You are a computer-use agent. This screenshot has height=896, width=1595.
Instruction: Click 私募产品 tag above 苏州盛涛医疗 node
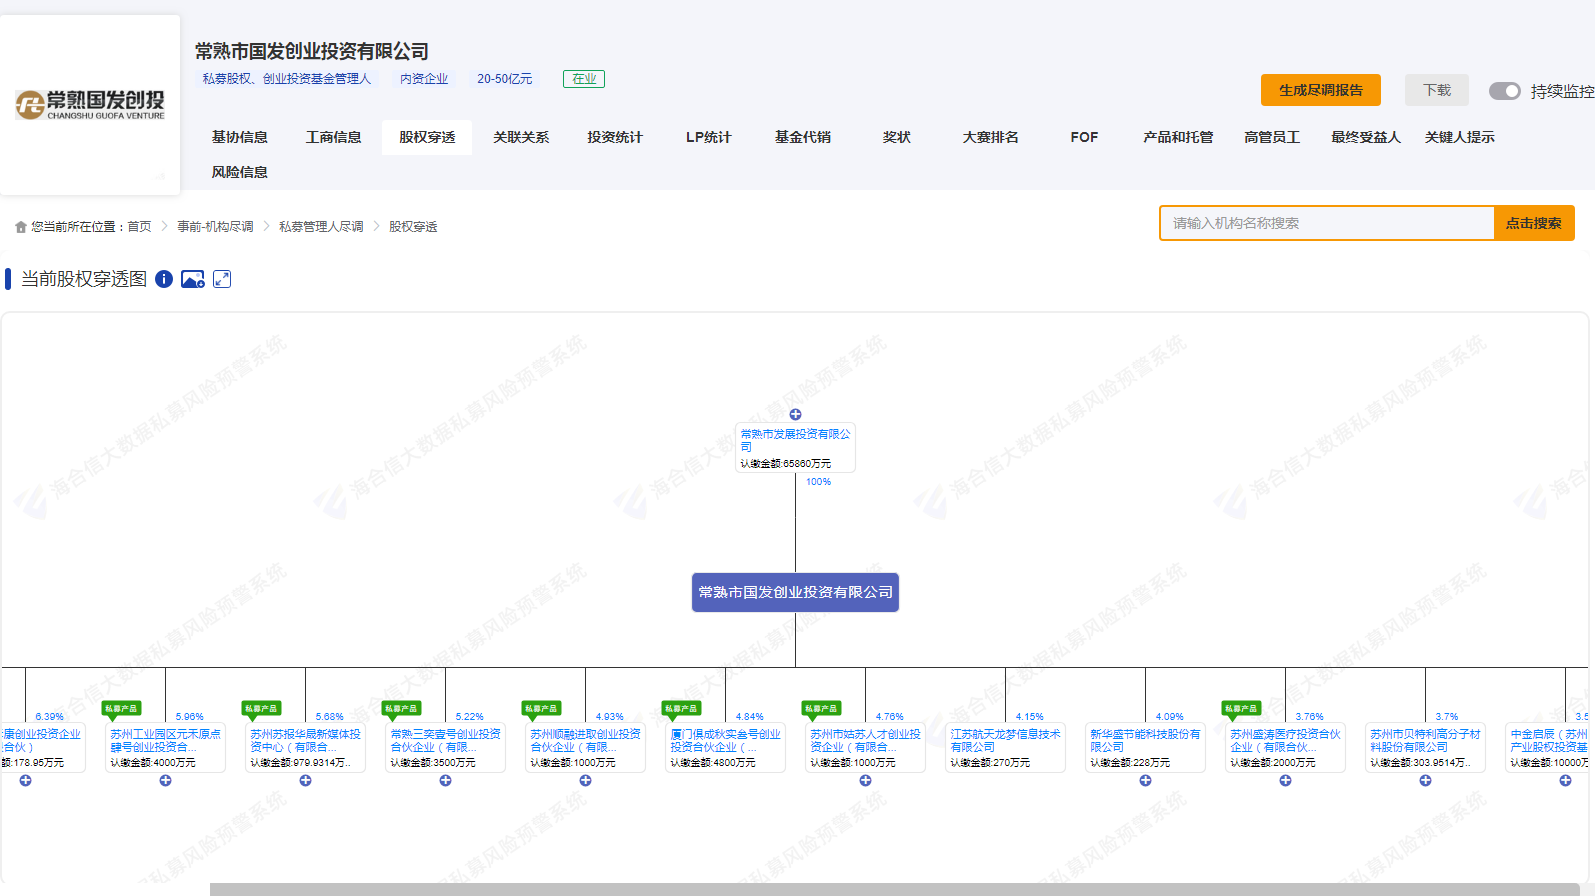1242,708
